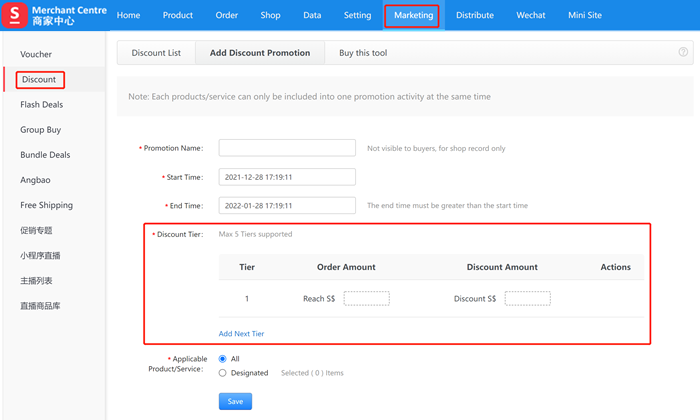
Task: Focus the Promotion Name input field
Action: click(x=287, y=148)
